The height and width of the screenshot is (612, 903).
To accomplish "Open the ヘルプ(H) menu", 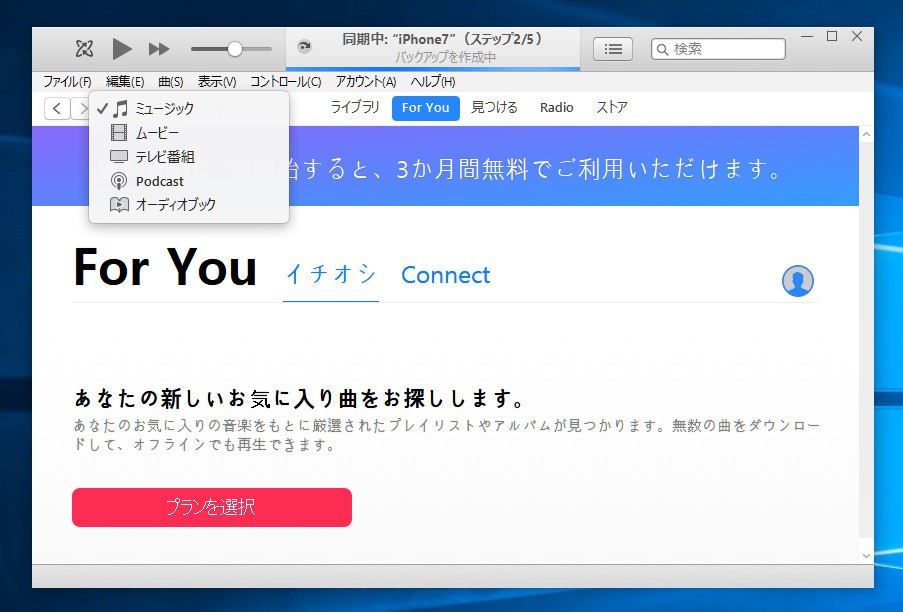I will pyautogui.click(x=433, y=82).
